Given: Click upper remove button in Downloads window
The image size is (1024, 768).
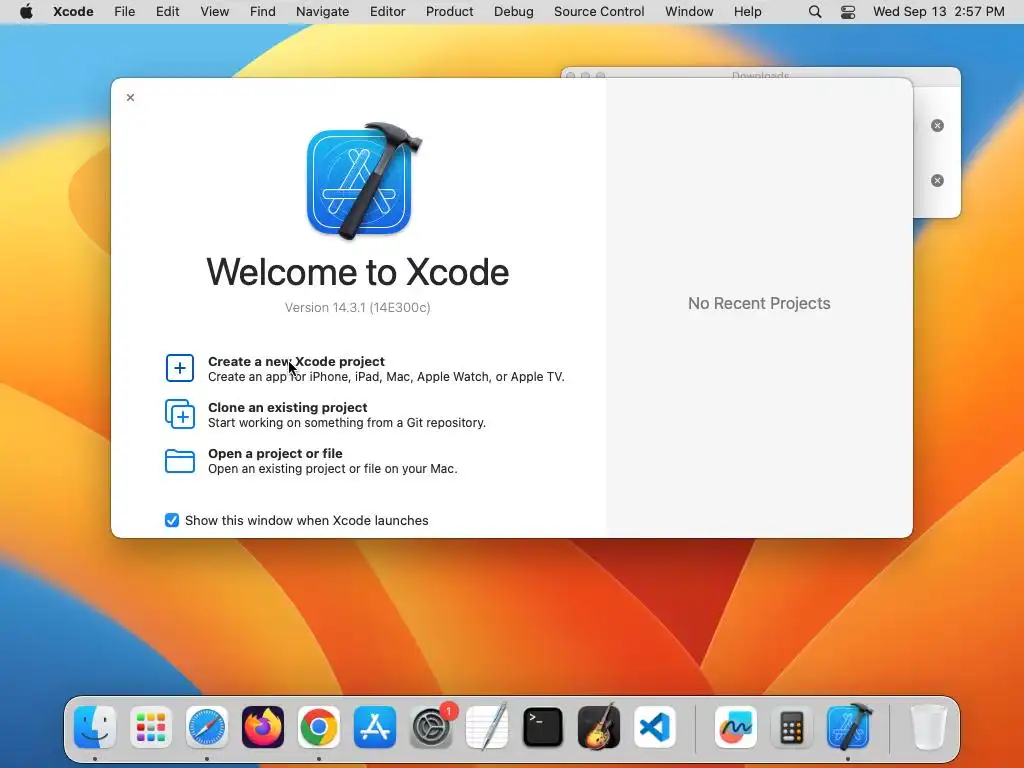Looking at the screenshot, I should (x=937, y=125).
